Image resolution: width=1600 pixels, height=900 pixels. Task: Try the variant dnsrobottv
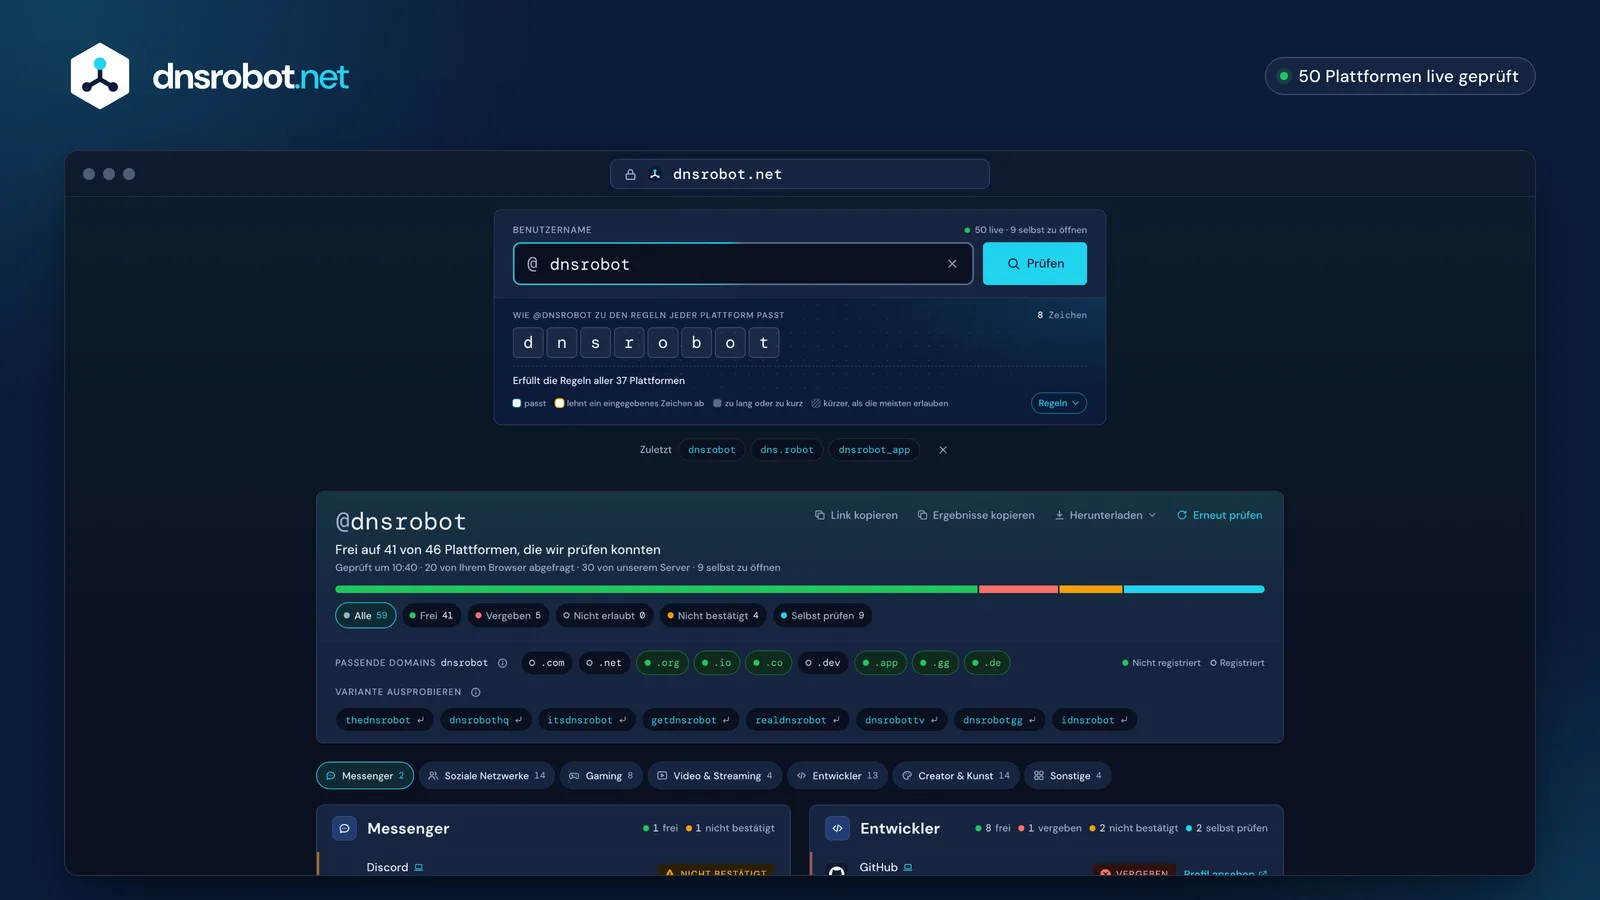901,720
